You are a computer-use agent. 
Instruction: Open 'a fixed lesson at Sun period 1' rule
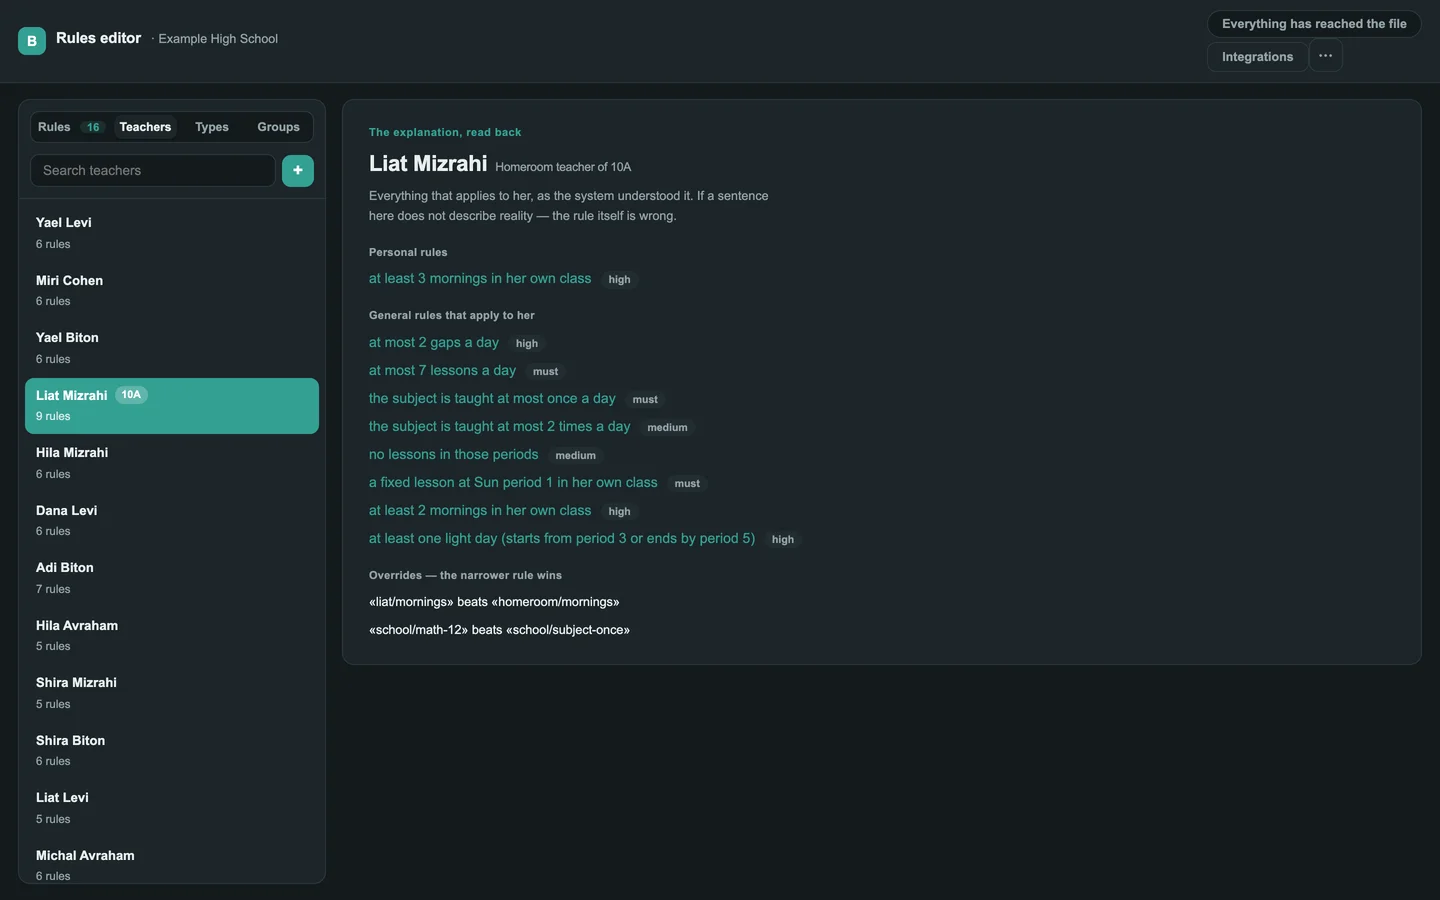tap(513, 483)
